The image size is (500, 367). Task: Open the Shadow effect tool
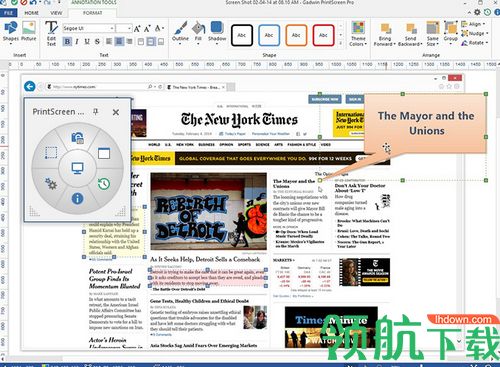click(x=217, y=32)
